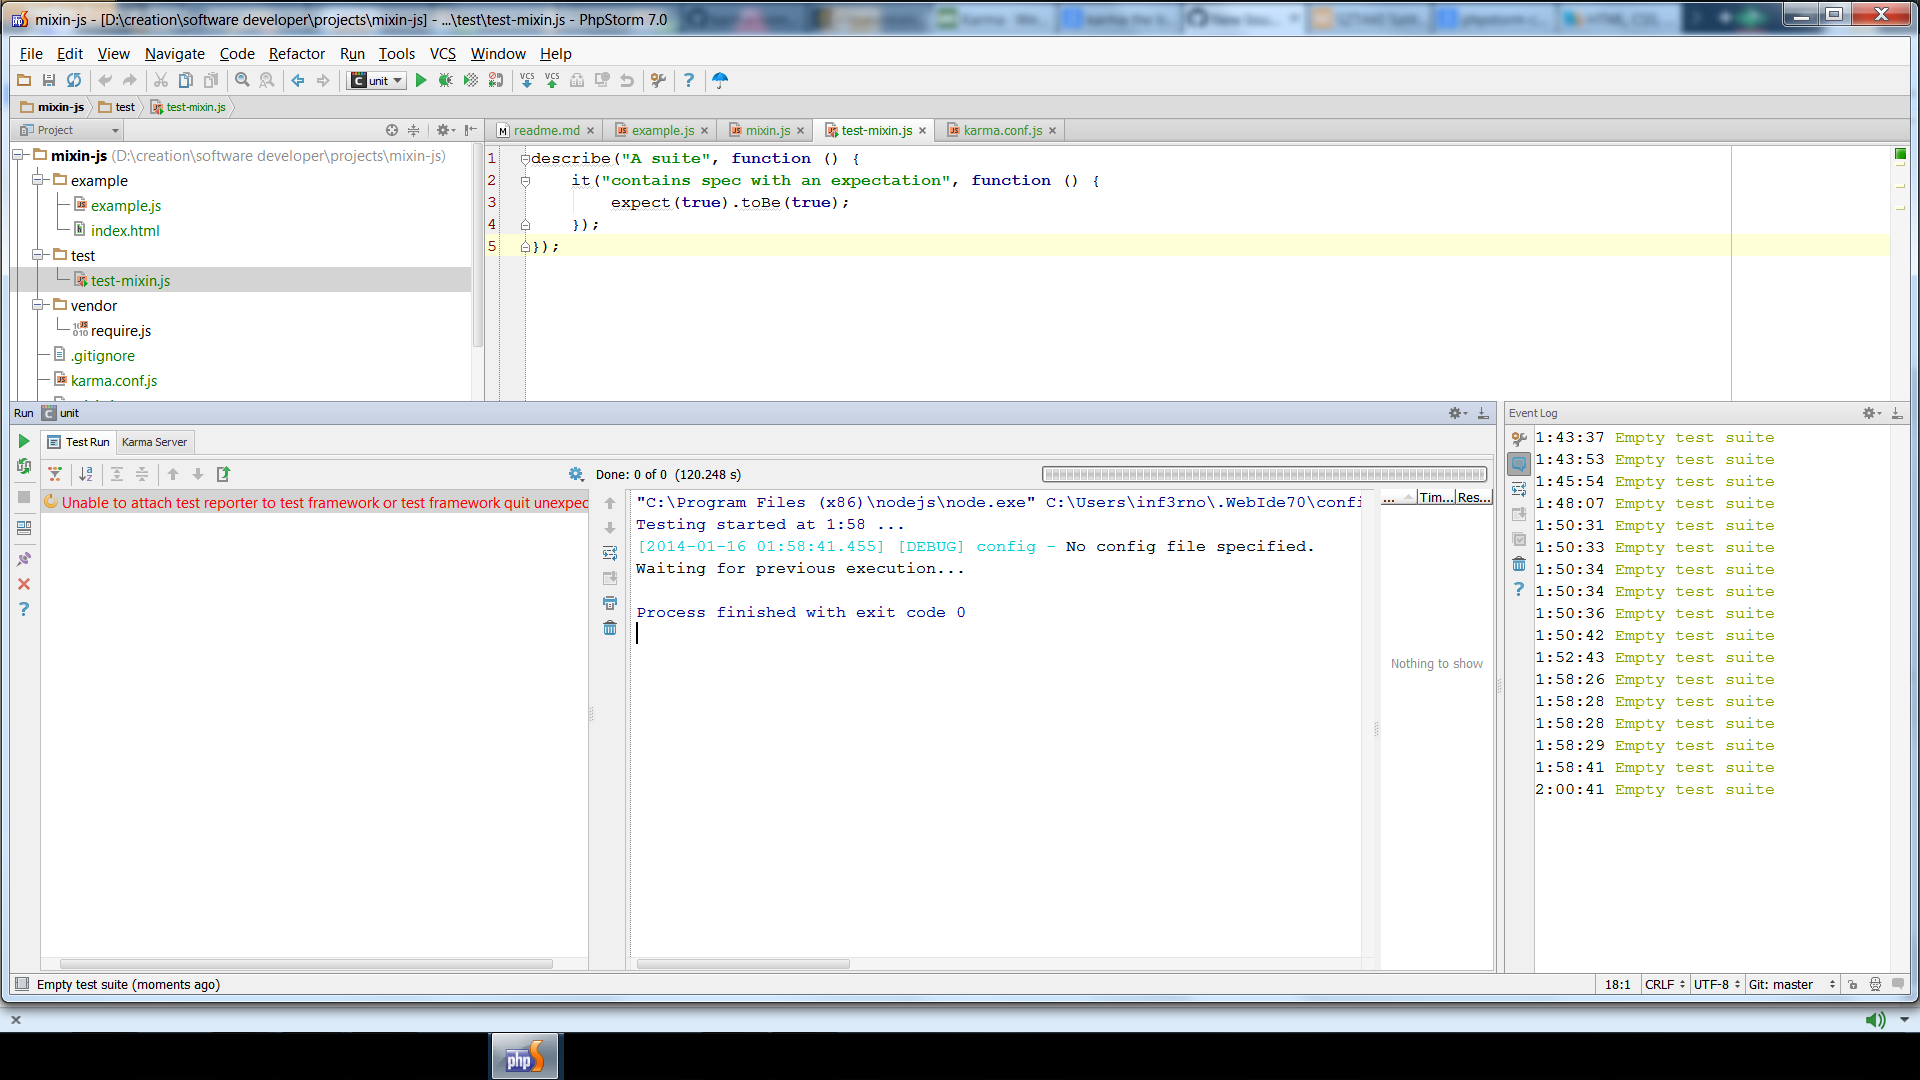1920x1080 pixels.
Task: Clear console output with trash icon
Action: tap(610, 628)
